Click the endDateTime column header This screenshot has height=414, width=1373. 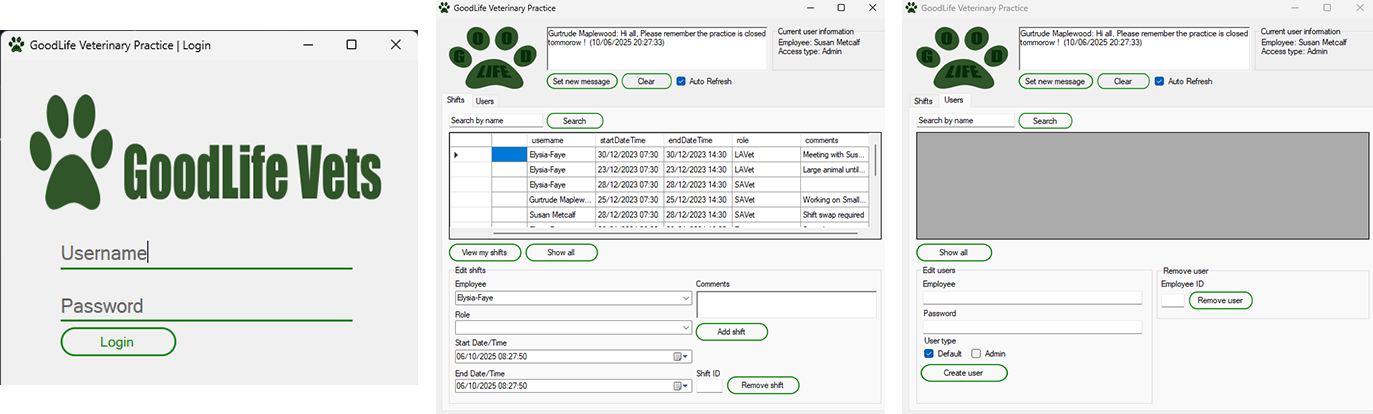click(x=698, y=140)
